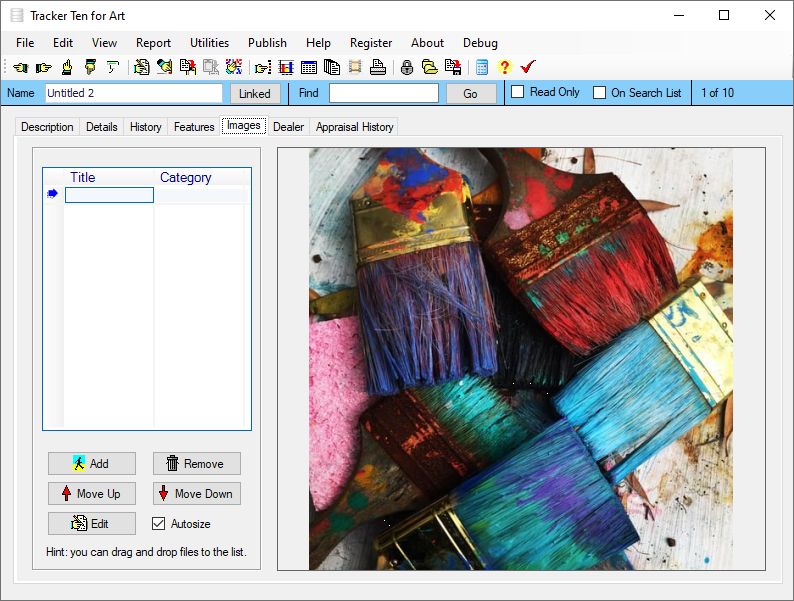Click the open folder toolbar icon

[x=429, y=68]
